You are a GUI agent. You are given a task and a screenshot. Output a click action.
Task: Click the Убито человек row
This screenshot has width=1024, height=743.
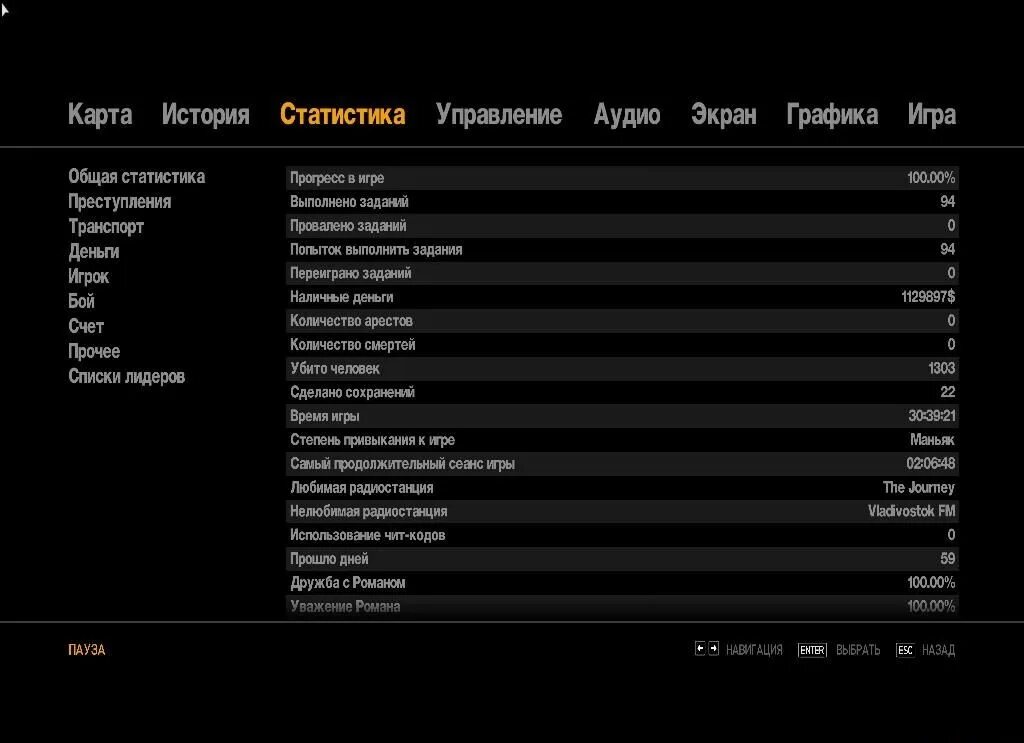coord(622,368)
